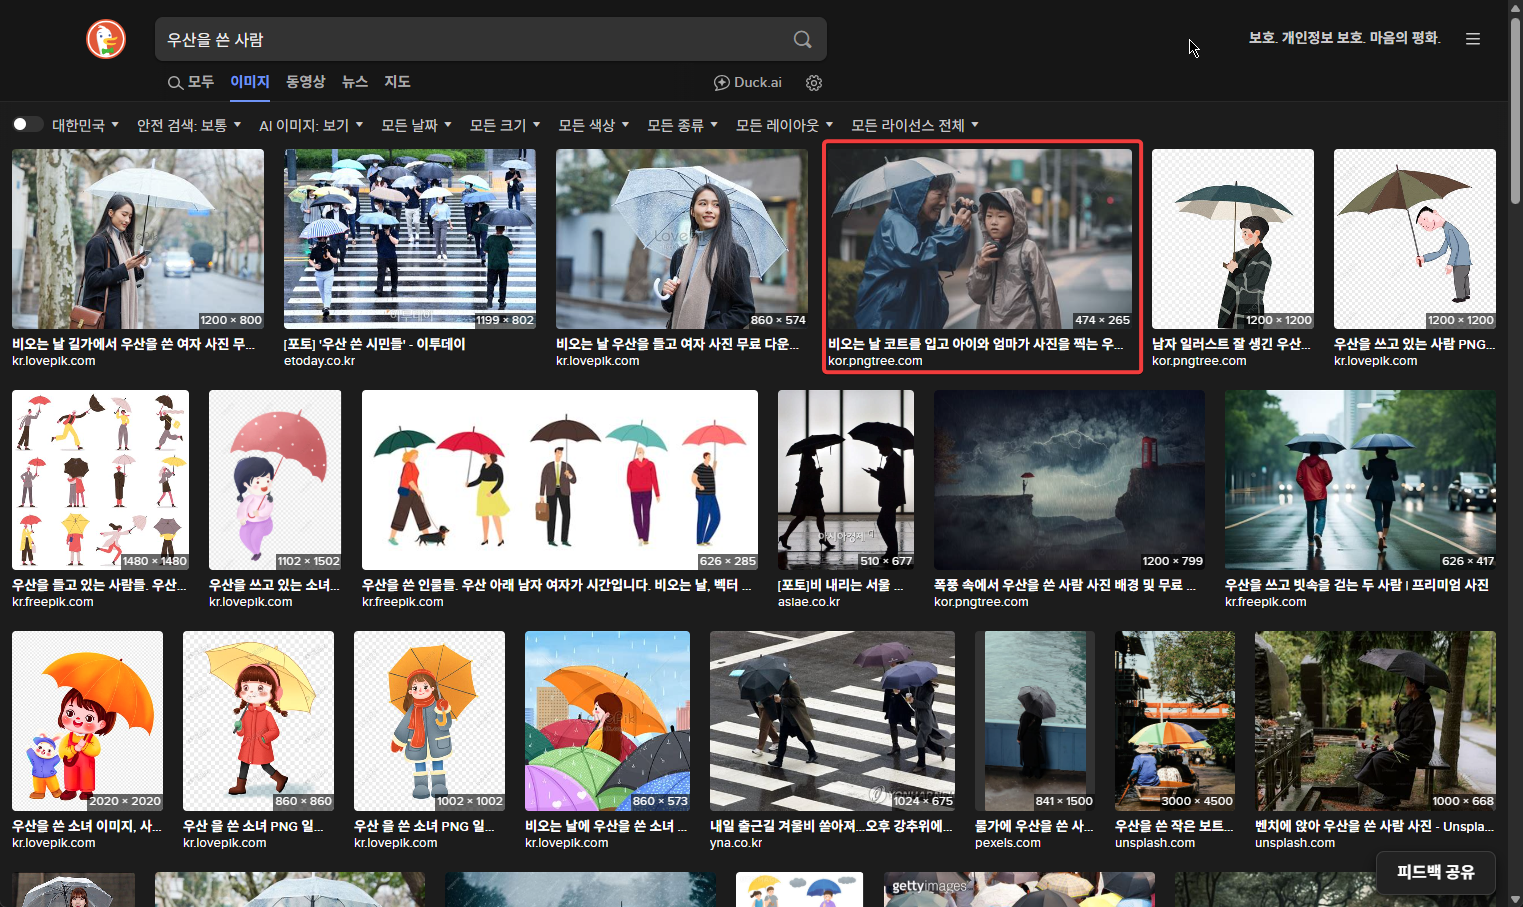This screenshot has width=1523, height=907.
Task: Switch to the 모두 tab
Action: [x=191, y=82]
